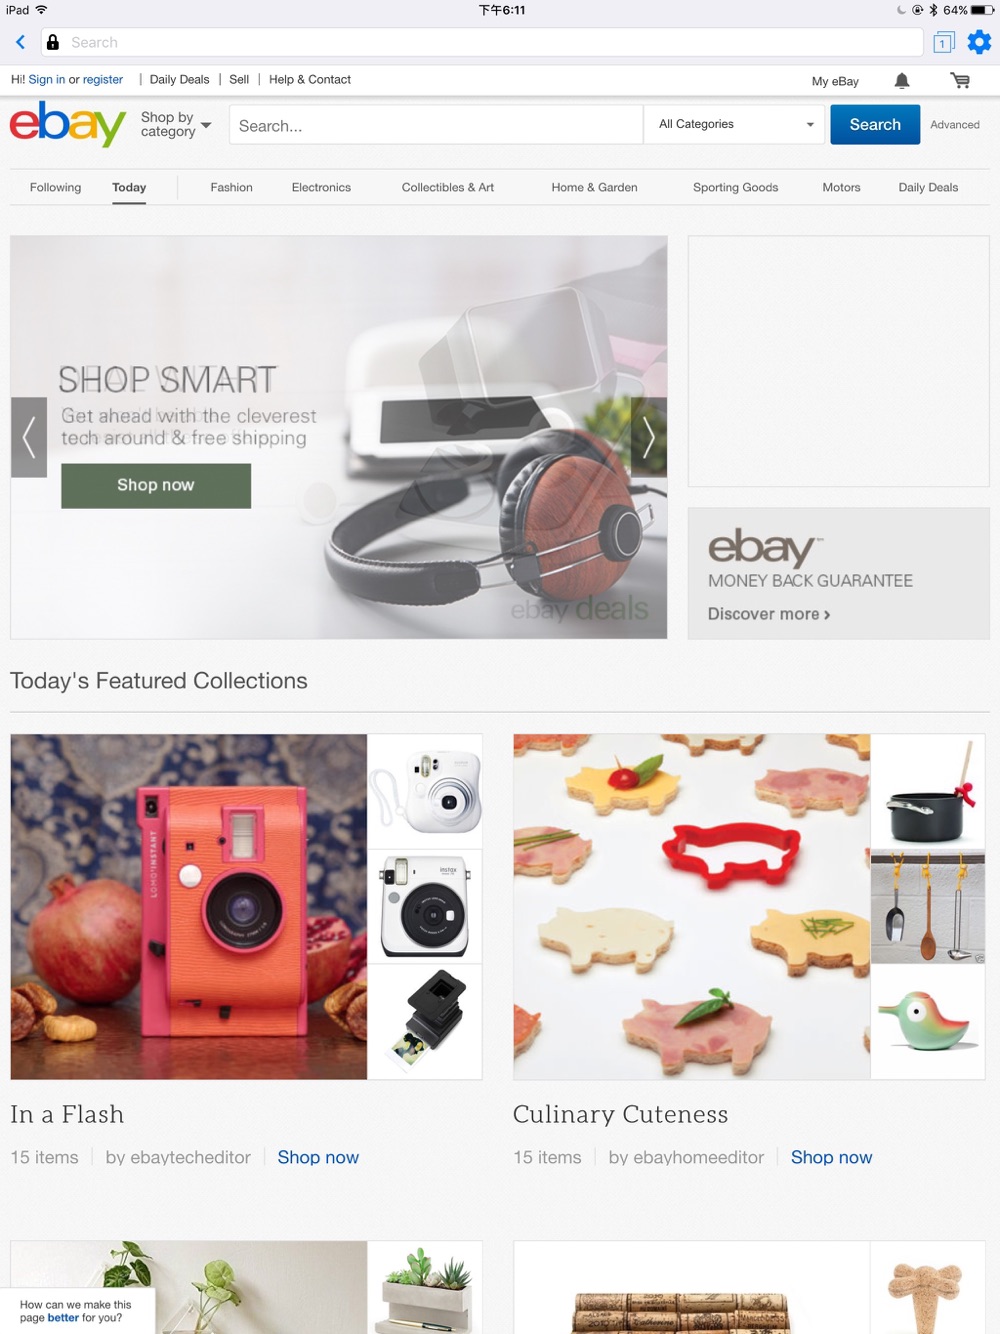
Task: Open All Categories dropdown
Action: tap(736, 124)
